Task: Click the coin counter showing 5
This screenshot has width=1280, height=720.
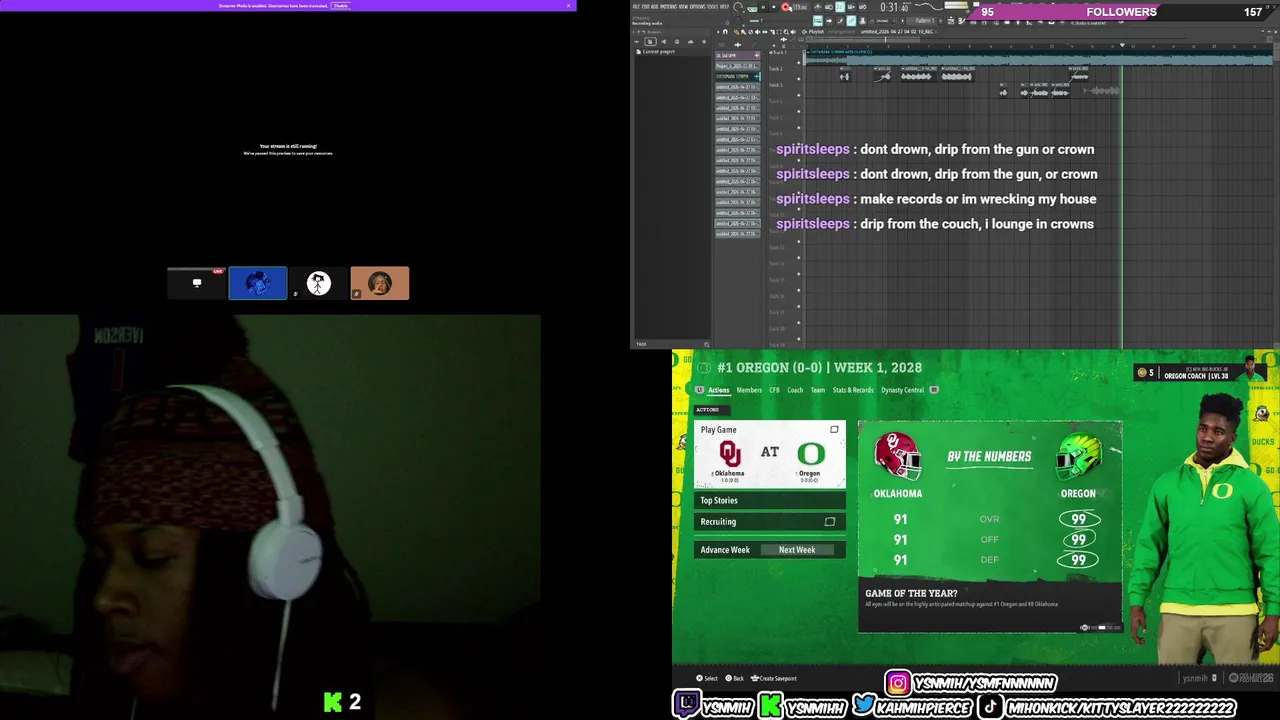Action: [1146, 373]
